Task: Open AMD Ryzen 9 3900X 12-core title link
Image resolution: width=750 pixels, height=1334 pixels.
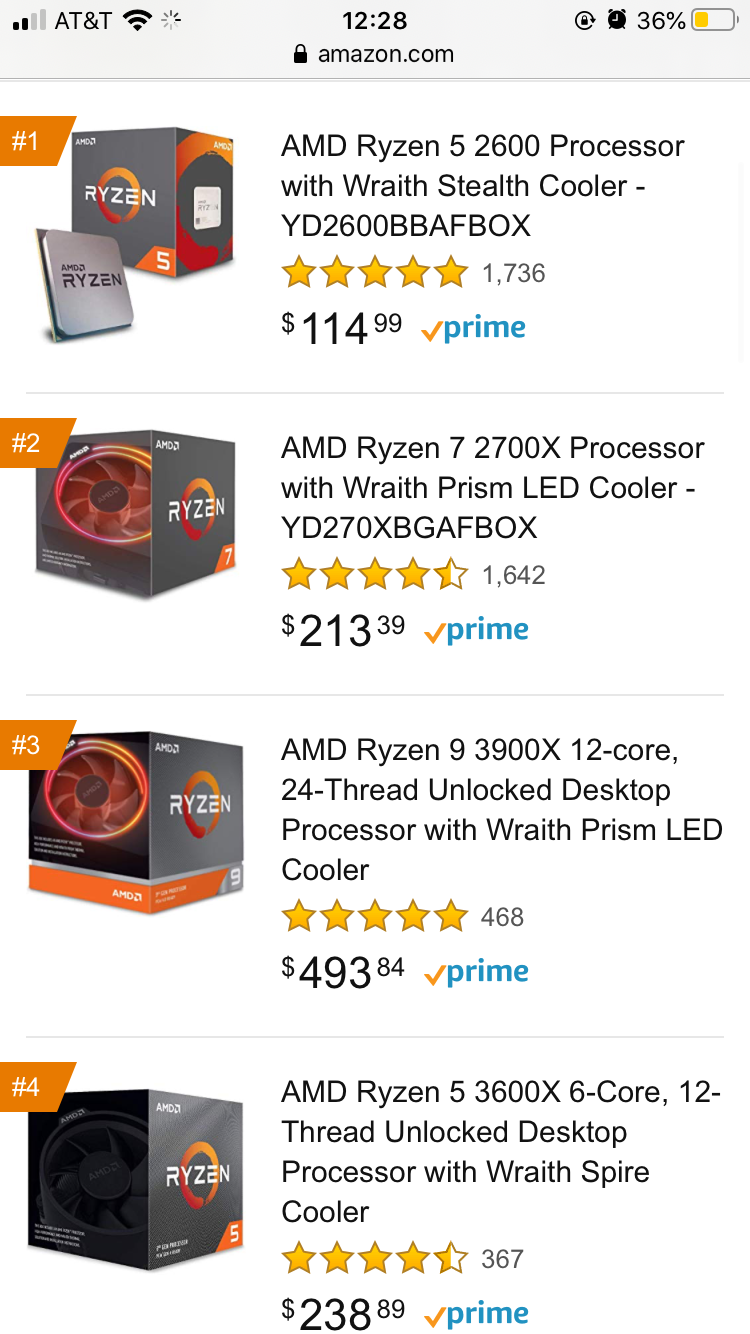Action: pyautogui.click(x=500, y=810)
